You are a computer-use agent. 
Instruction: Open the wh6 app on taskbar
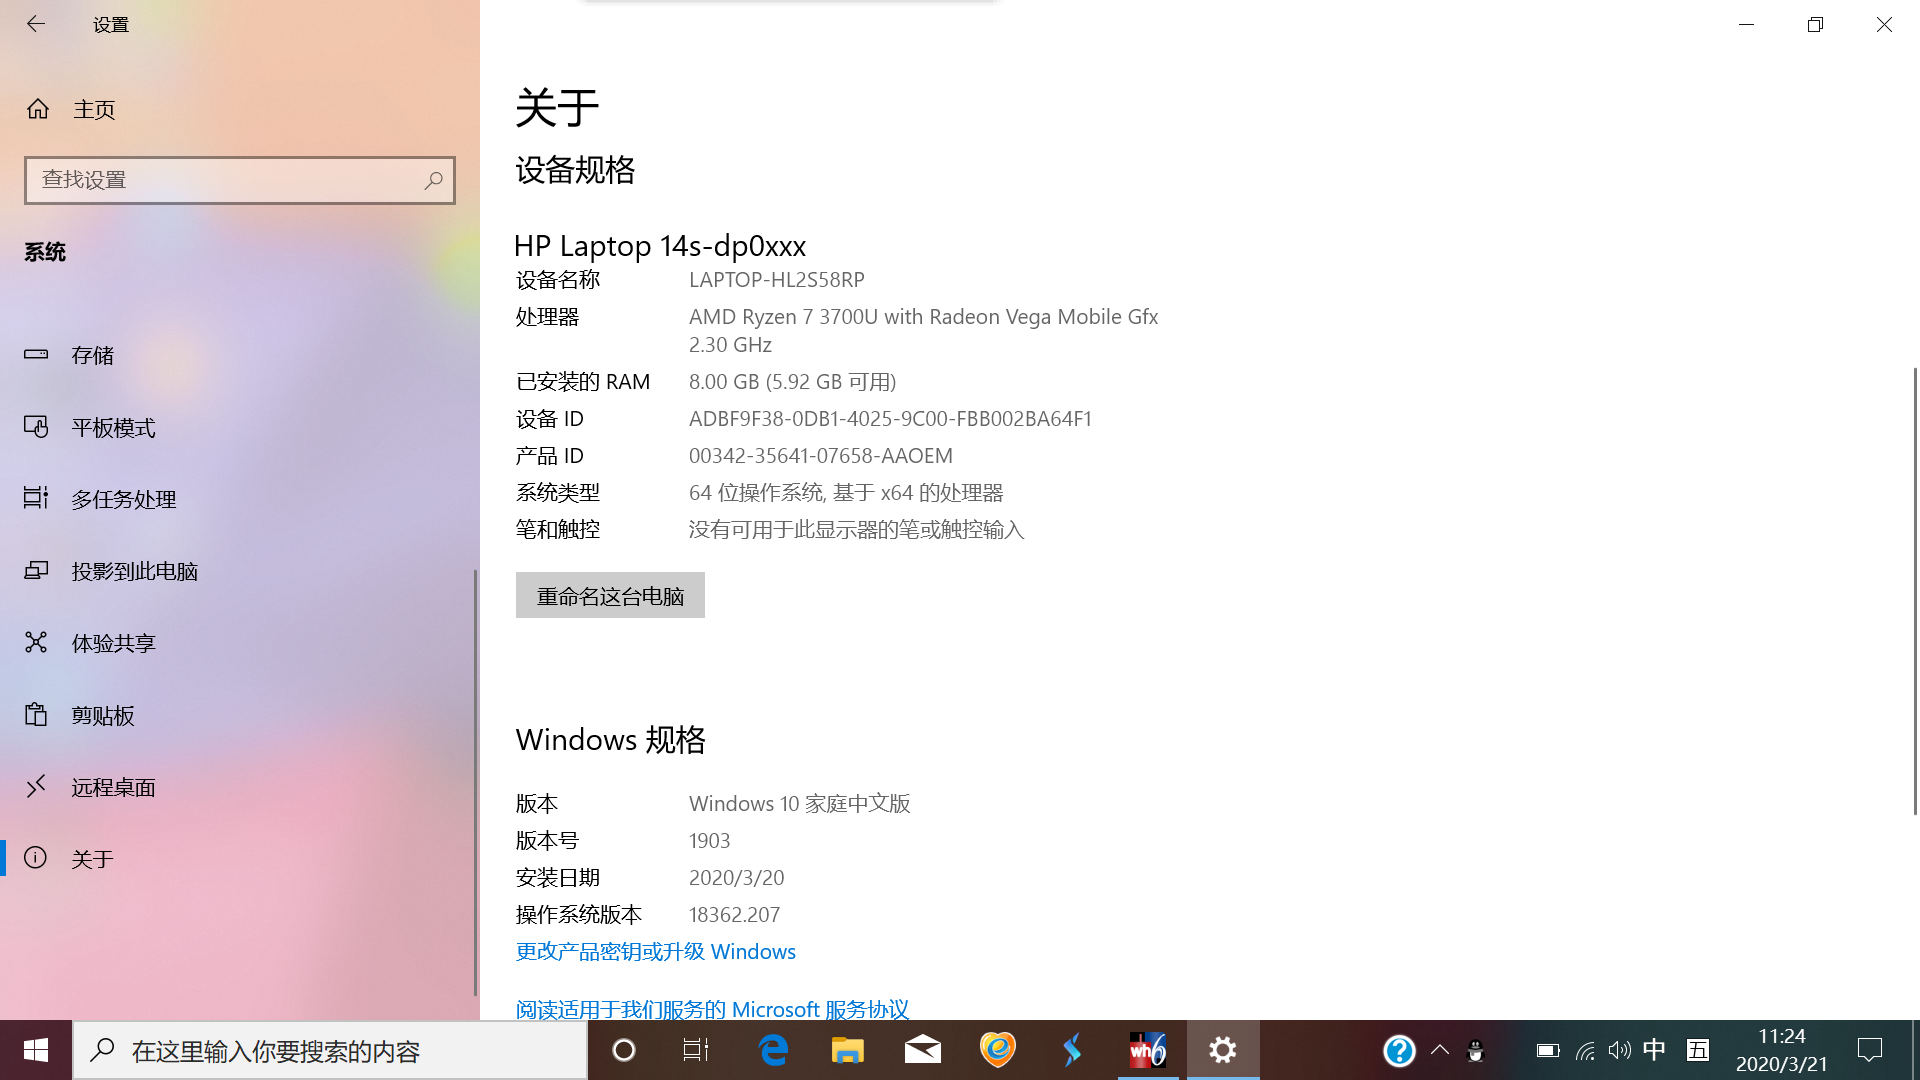pos(1148,1050)
